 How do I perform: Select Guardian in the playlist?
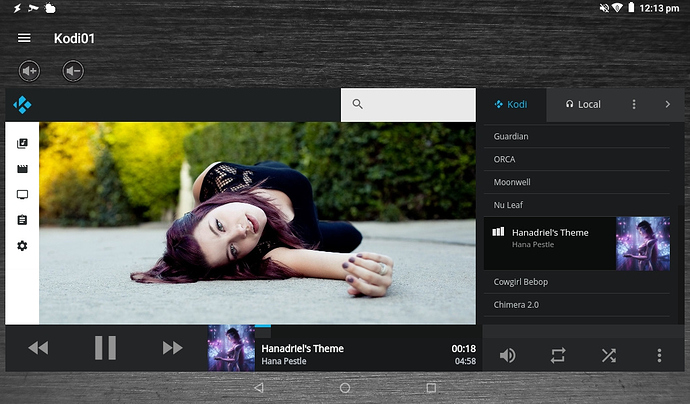(x=576, y=136)
